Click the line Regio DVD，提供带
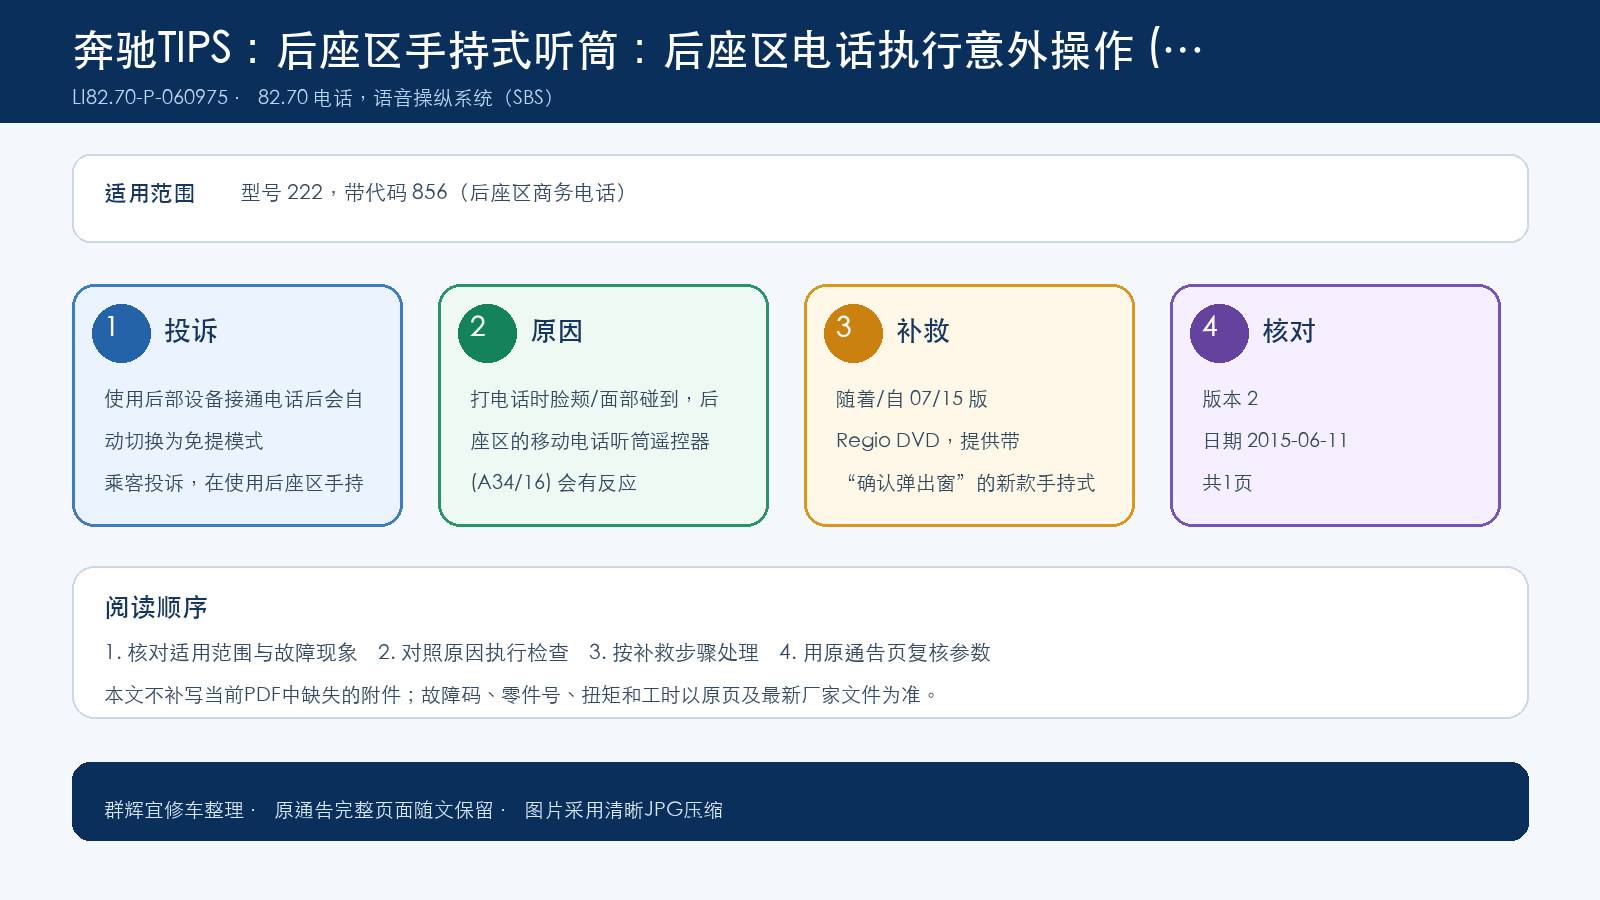Image resolution: width=1600 pixels, height=900 pixels. (x=928, y=441)
